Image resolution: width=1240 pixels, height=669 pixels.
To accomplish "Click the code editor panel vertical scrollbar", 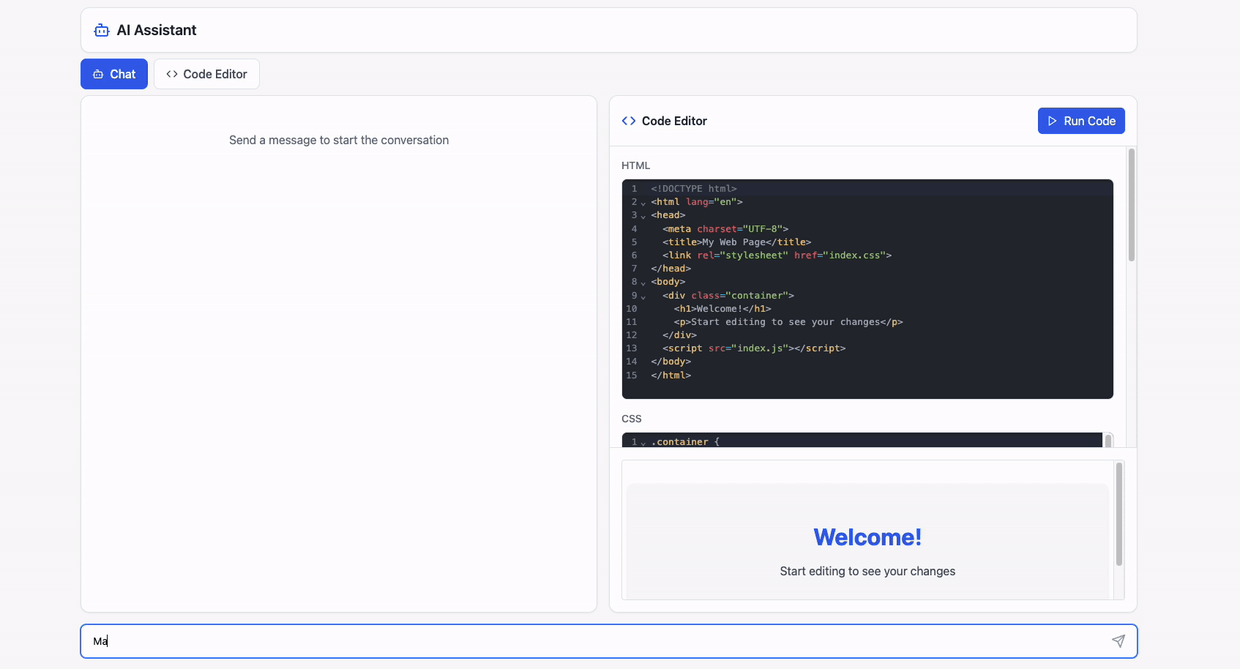I will click(1131, 205).
